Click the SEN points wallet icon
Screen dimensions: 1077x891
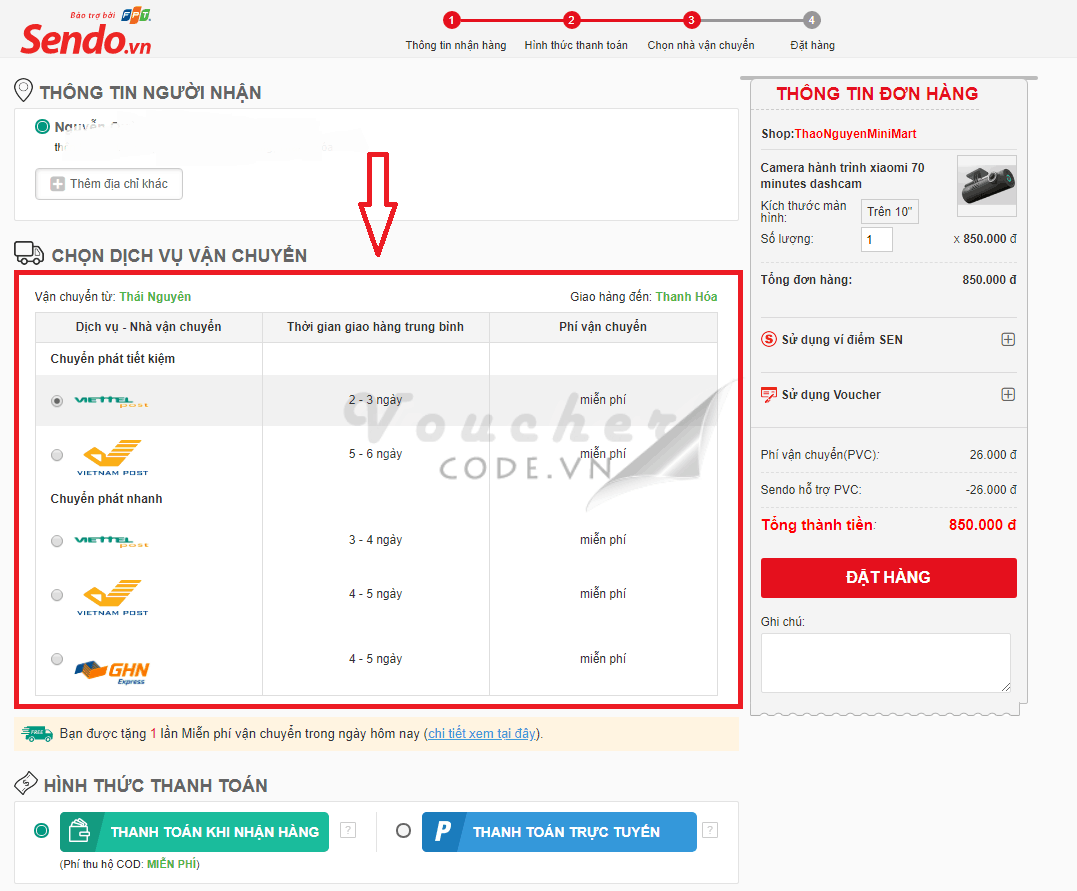769,339
